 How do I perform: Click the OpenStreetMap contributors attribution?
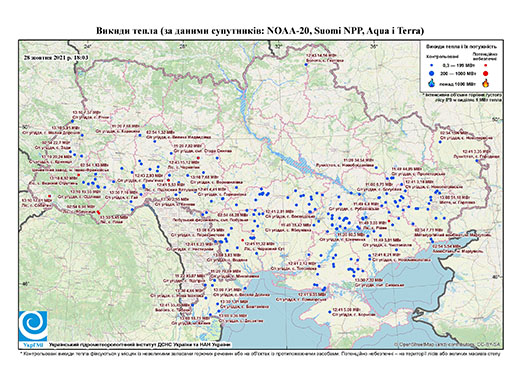click(x=448, y=345)
